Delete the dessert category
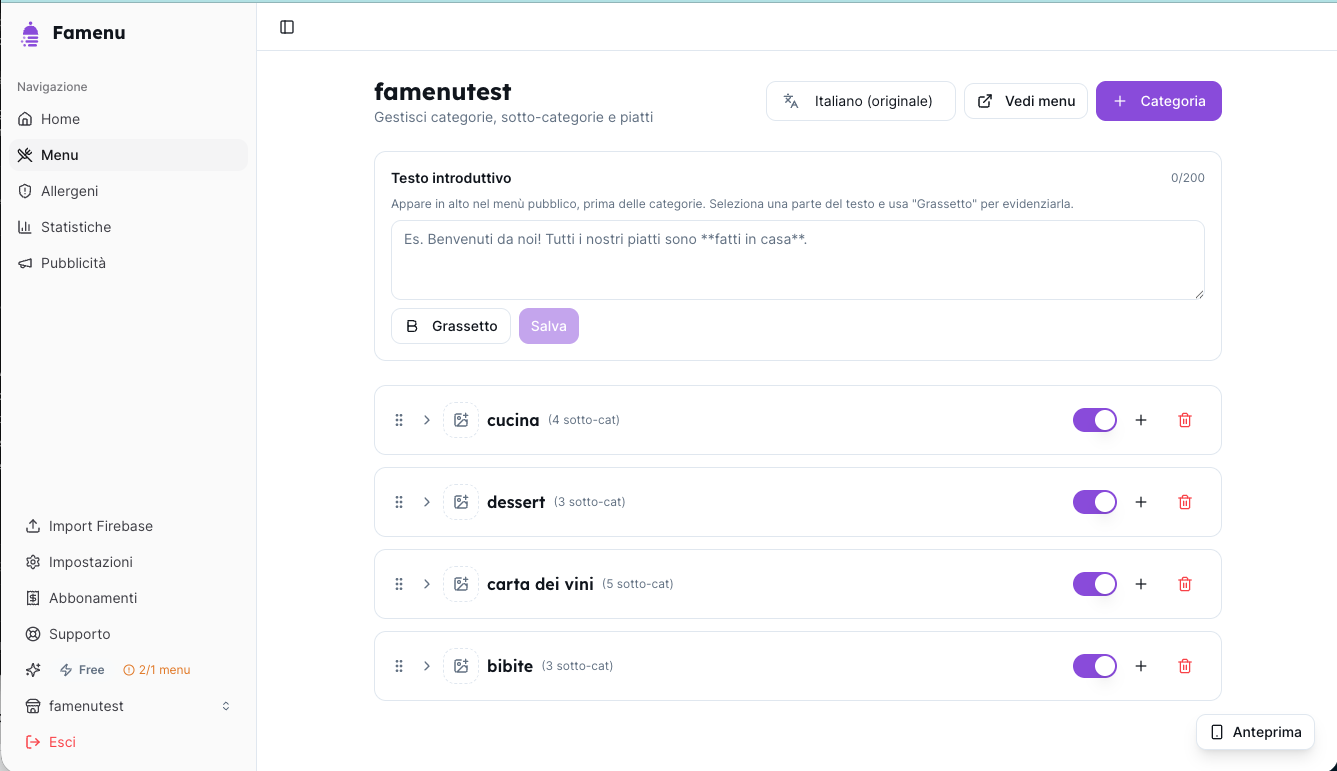Viewport: 1337px width, 771px height. click(1185, 502)
